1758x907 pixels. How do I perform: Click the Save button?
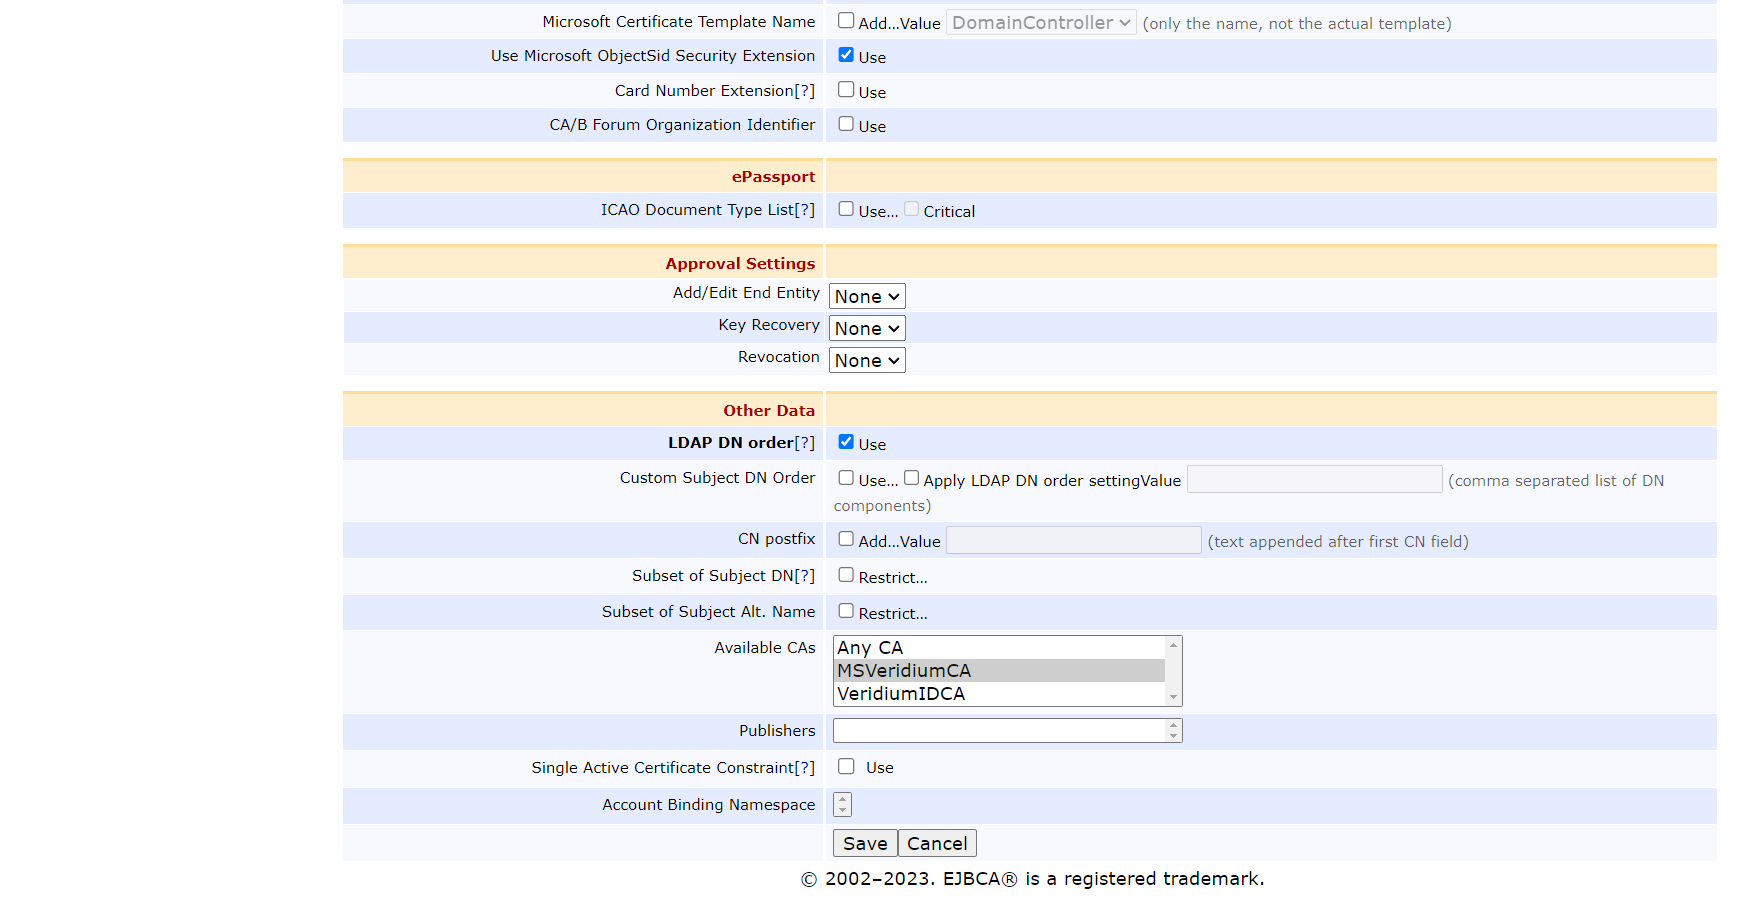click(865, 844)
